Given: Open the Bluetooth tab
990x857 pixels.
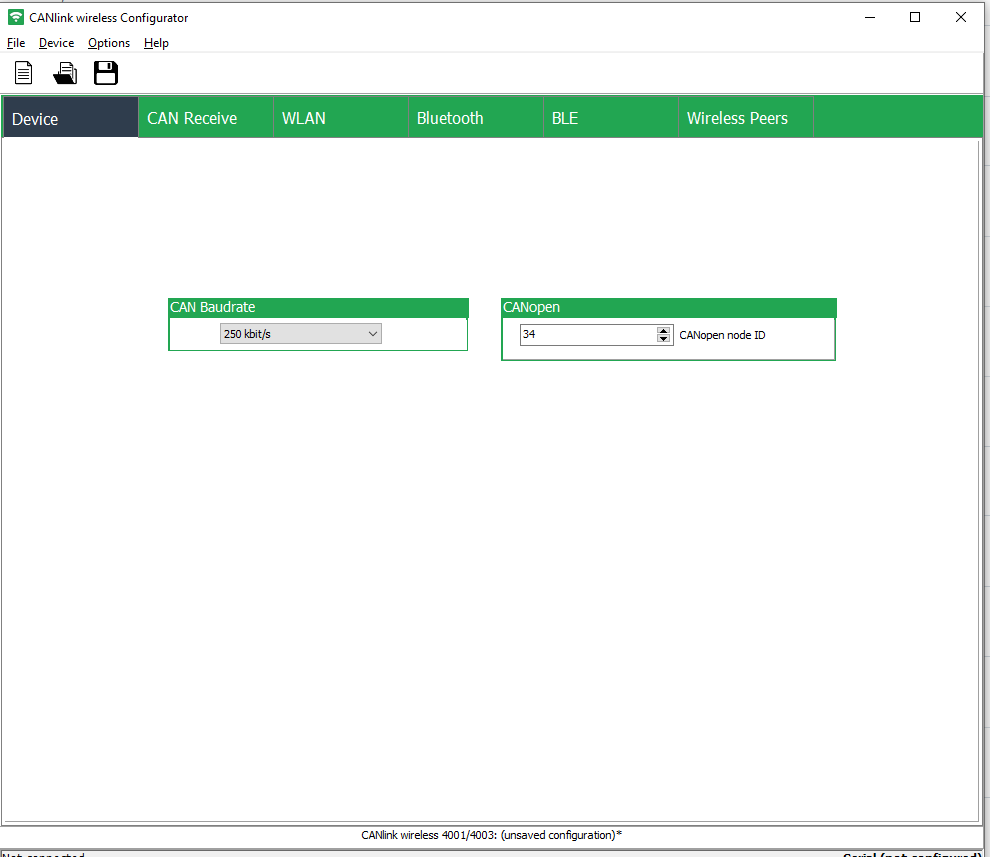Looking at the screenshot, I should coord(450,117).
